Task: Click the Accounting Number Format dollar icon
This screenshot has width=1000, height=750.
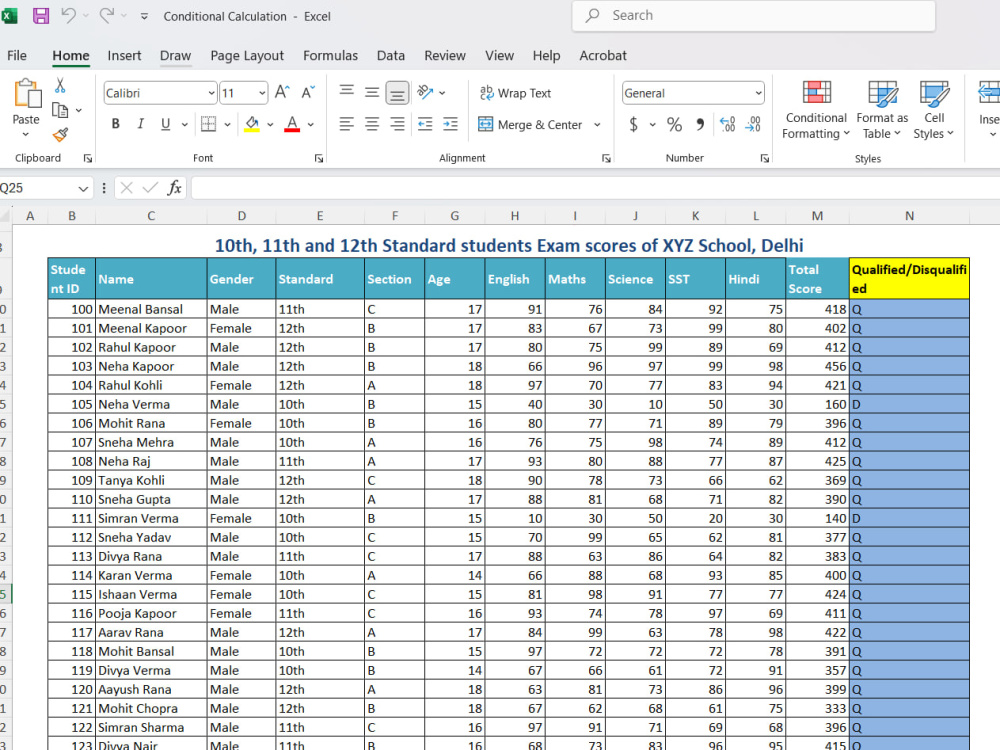Action: coord(633,124)
